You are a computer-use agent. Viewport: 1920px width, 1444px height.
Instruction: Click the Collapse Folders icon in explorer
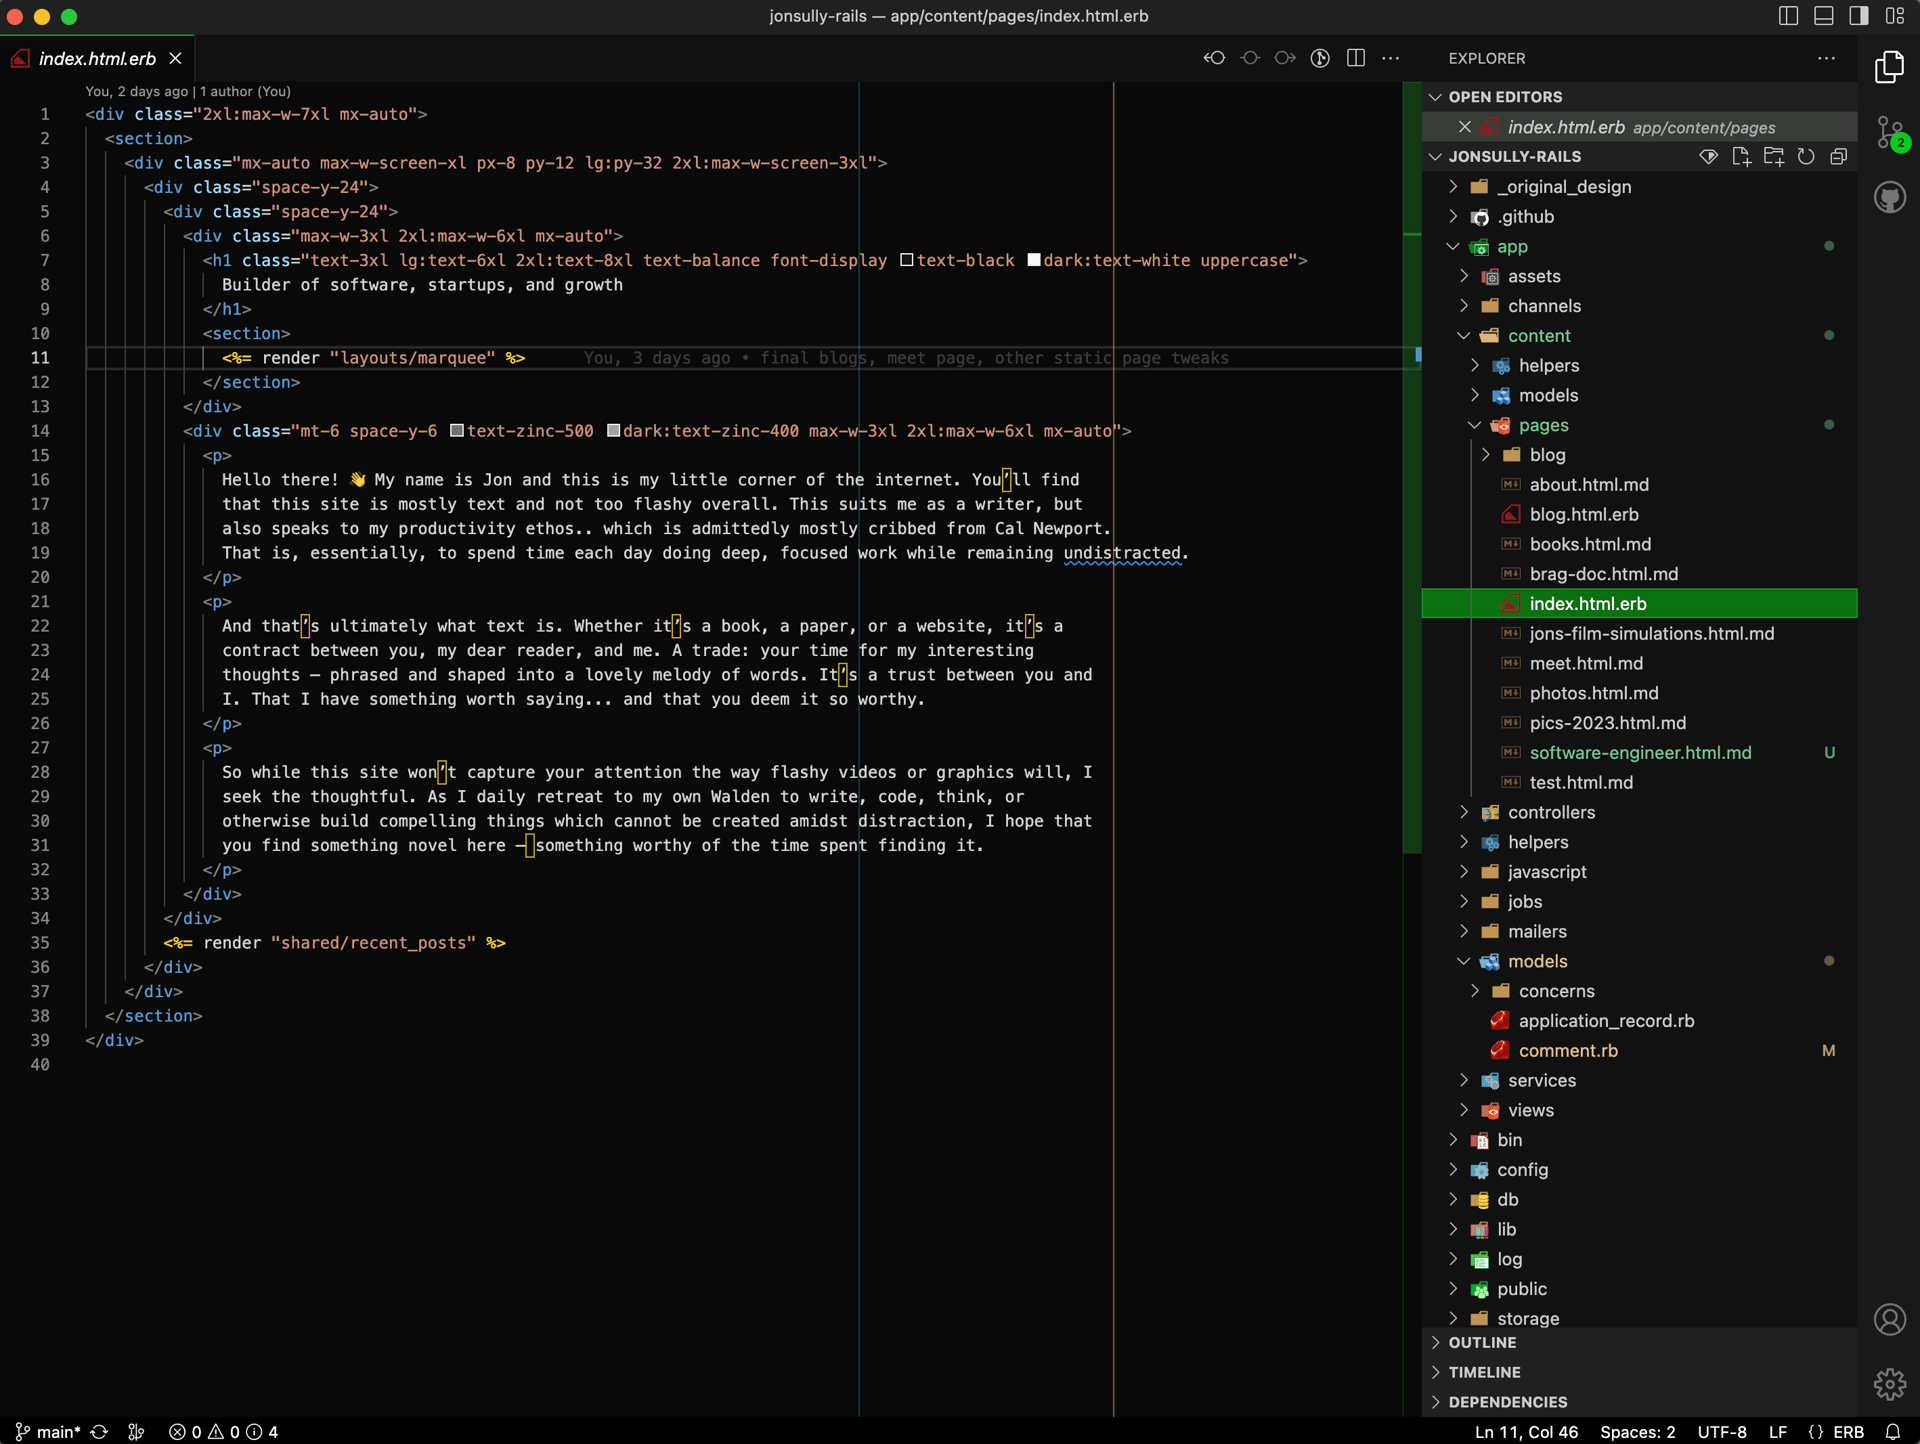click(1838, 157)
